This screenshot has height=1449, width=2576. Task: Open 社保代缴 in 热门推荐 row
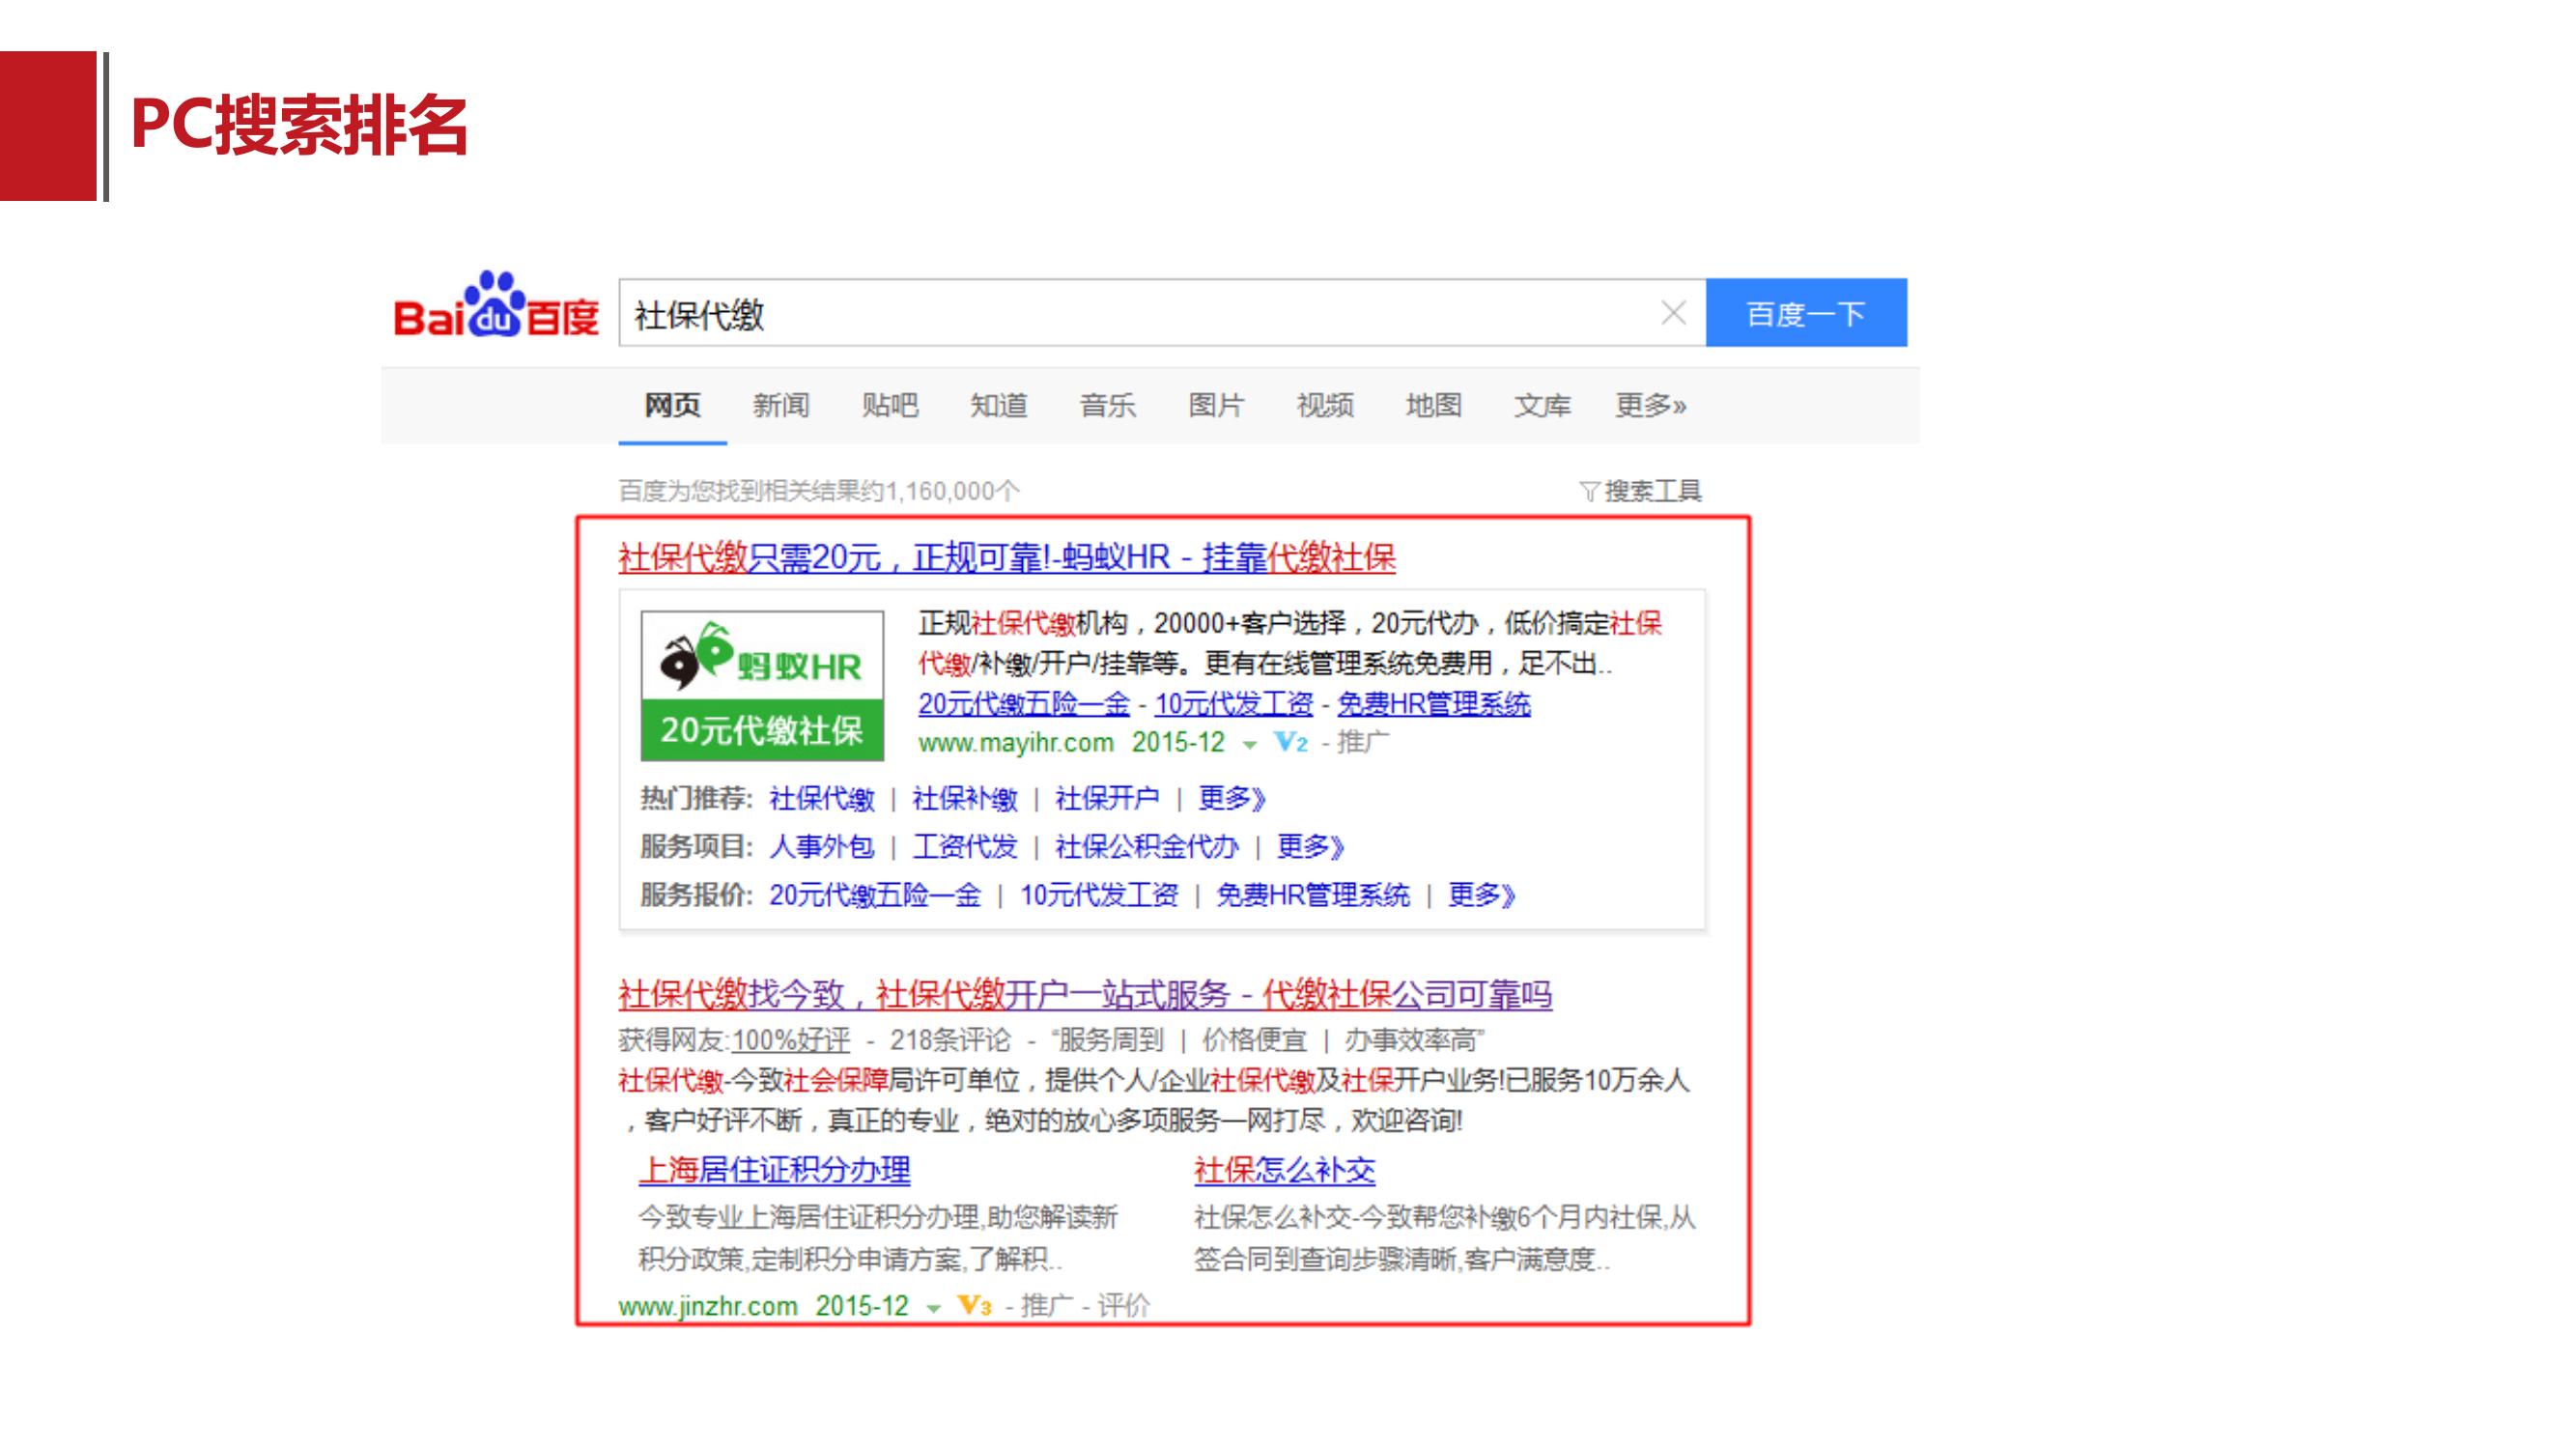(822, 799)
